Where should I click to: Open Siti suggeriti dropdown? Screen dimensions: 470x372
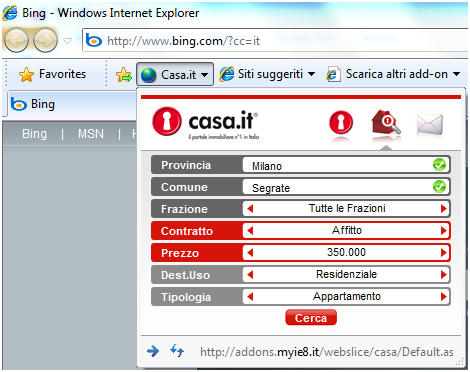click(267, 74)
